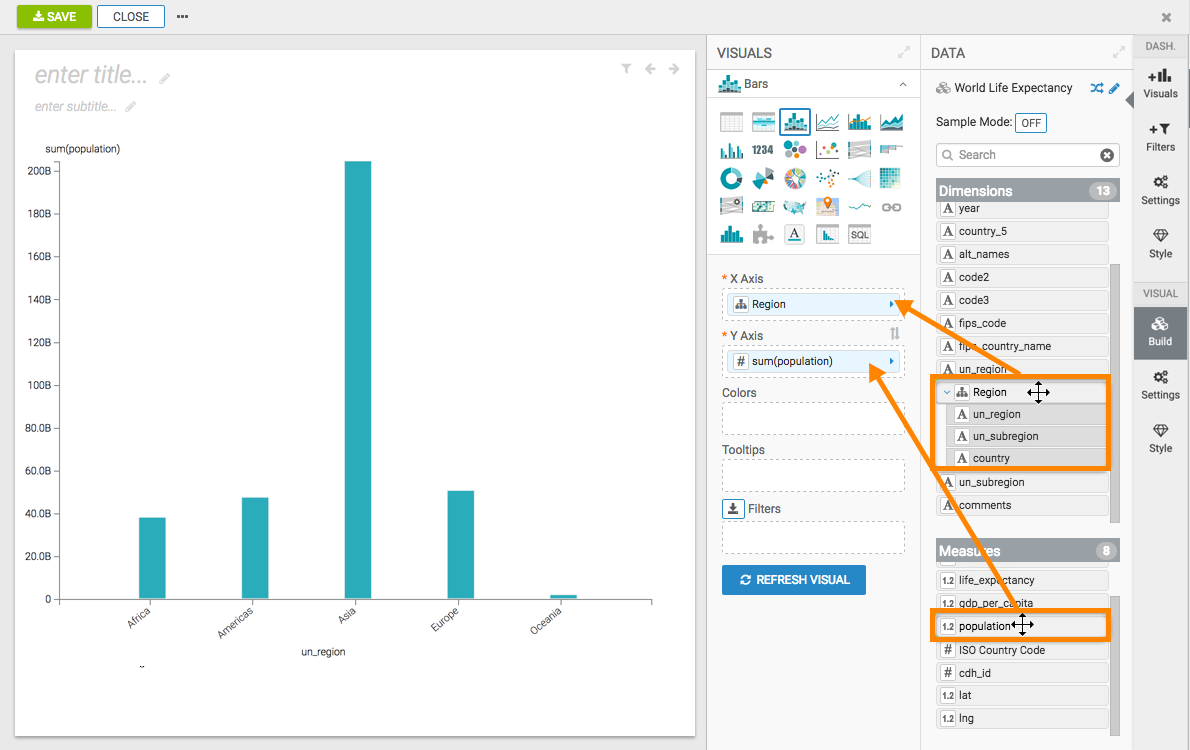Collapse the Bars visual type catalog
The height and width of the screenshot is (750, 1190).
[903, 85]
